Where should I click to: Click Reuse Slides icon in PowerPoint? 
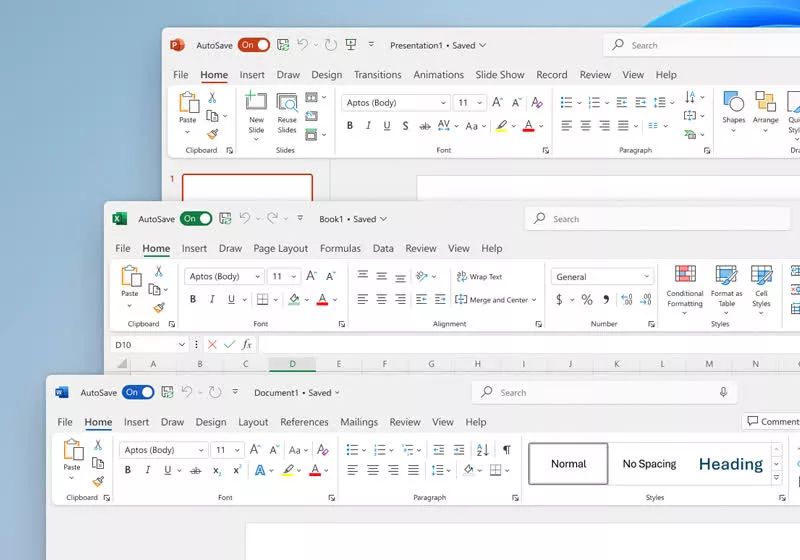[287, 102]
